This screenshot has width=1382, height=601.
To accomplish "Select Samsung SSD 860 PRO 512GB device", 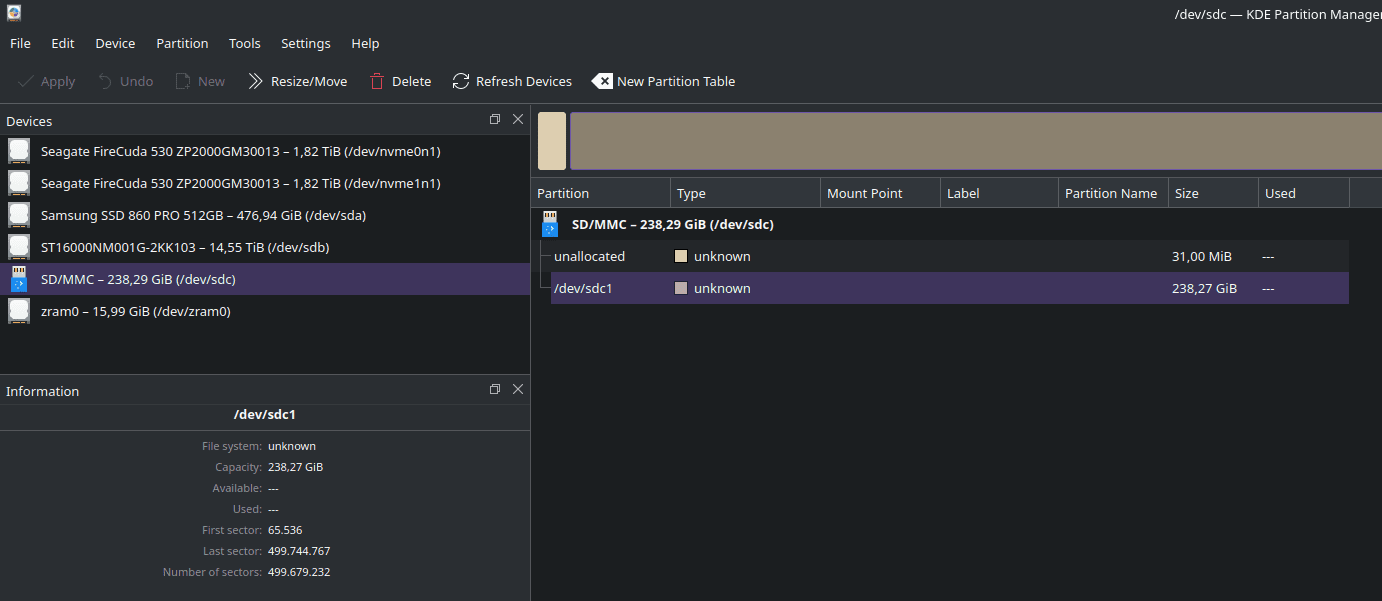I will (x=265, y=215).
